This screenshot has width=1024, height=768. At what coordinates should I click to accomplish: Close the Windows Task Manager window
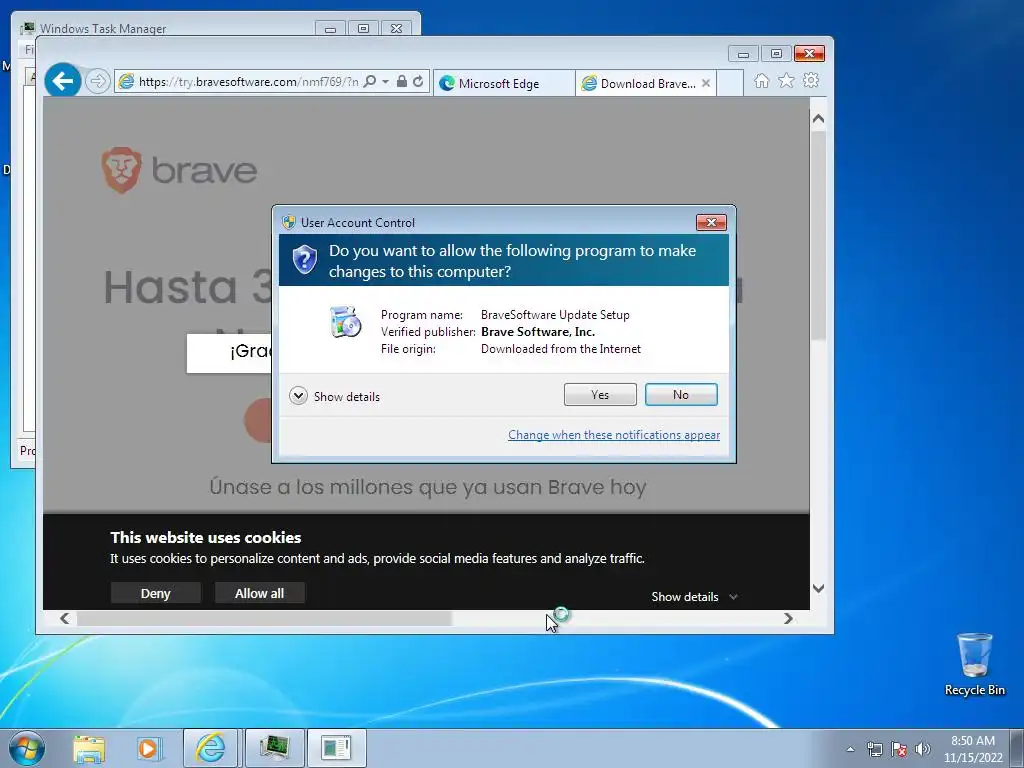396,29
